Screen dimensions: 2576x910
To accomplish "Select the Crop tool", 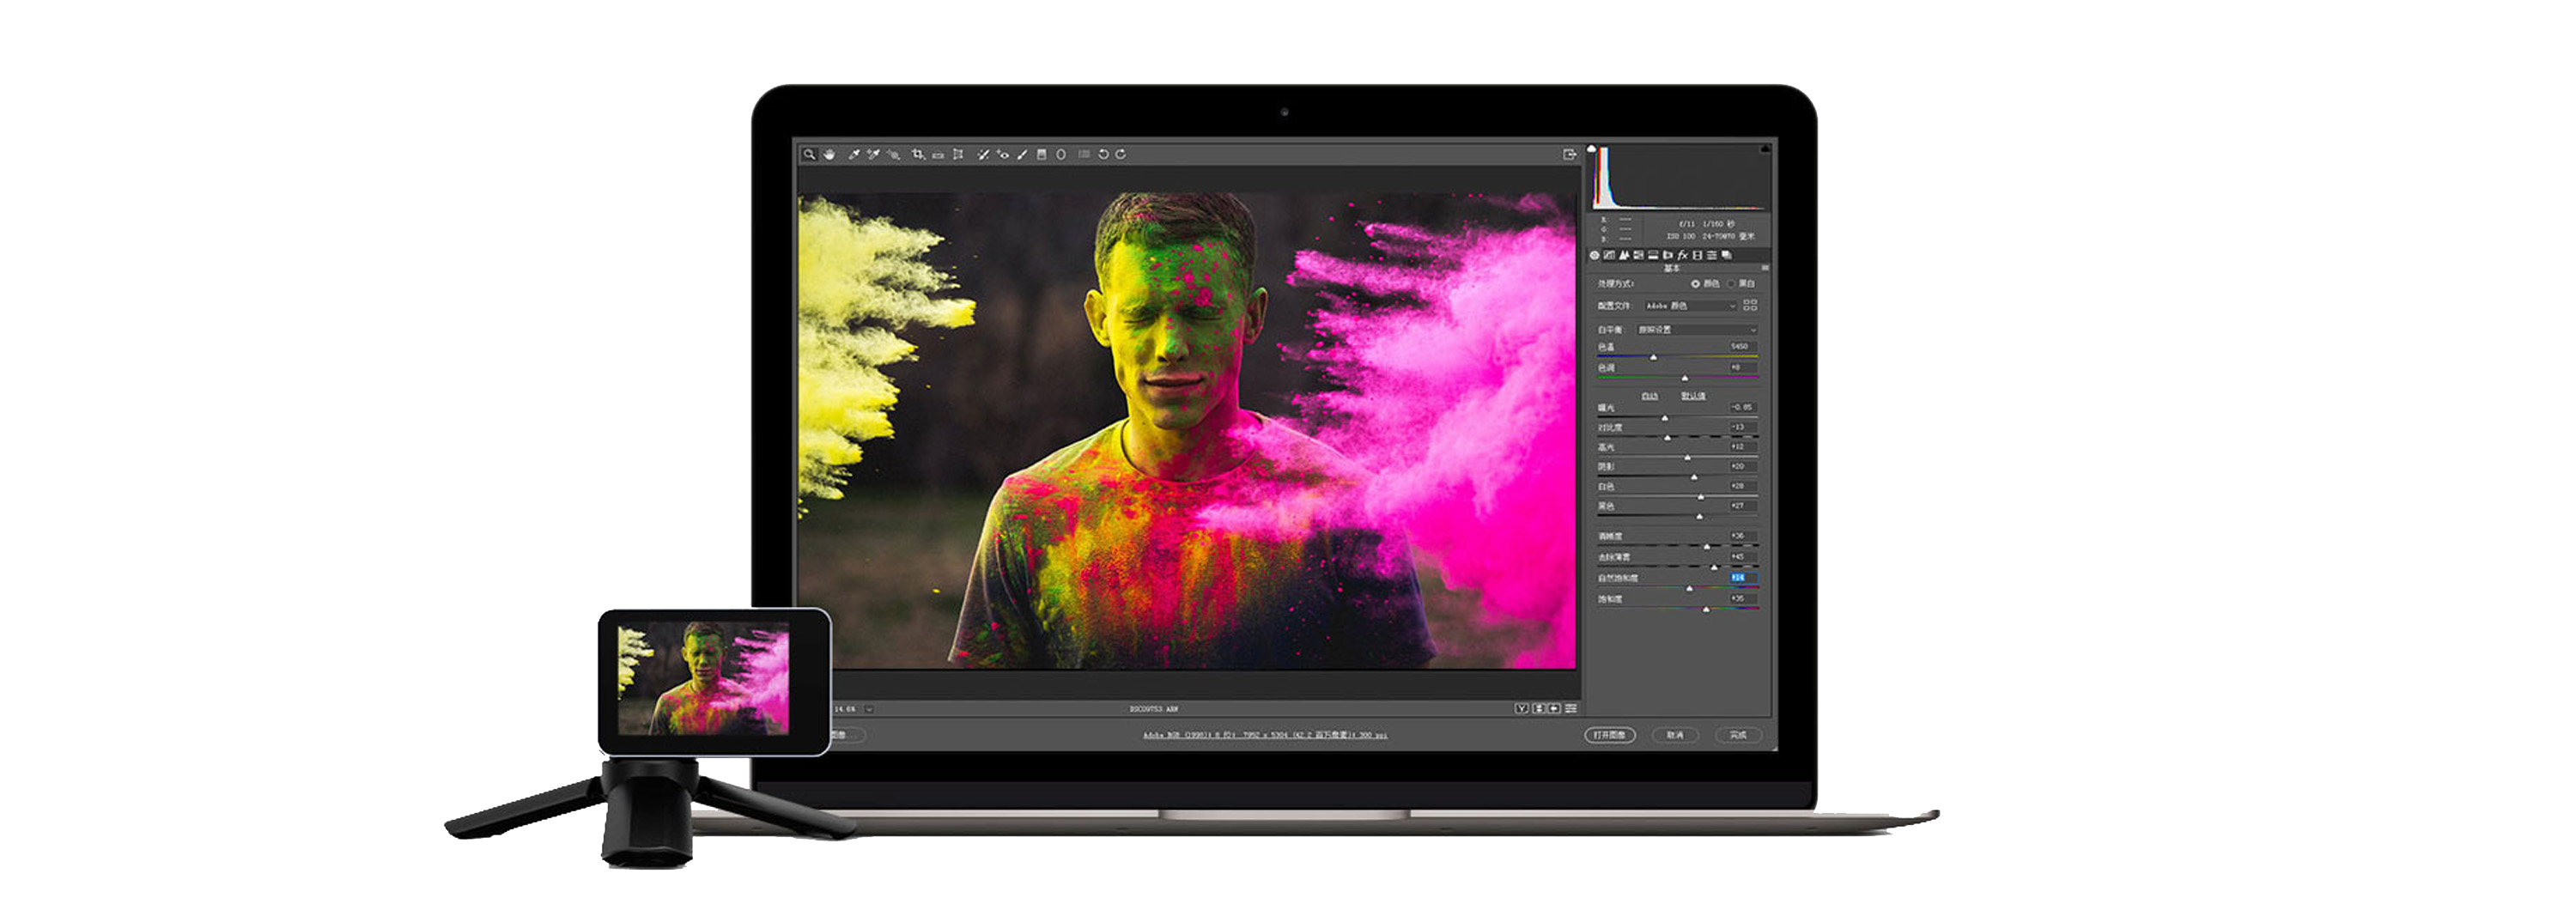I will click(919, 155).
